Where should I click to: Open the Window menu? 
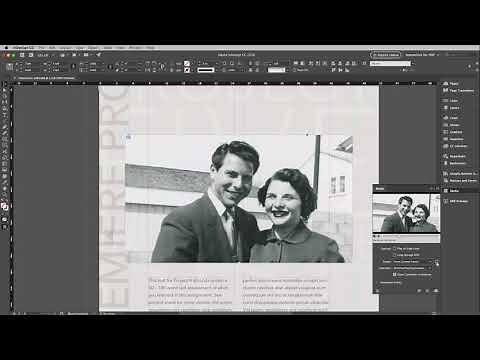(135, 48)
